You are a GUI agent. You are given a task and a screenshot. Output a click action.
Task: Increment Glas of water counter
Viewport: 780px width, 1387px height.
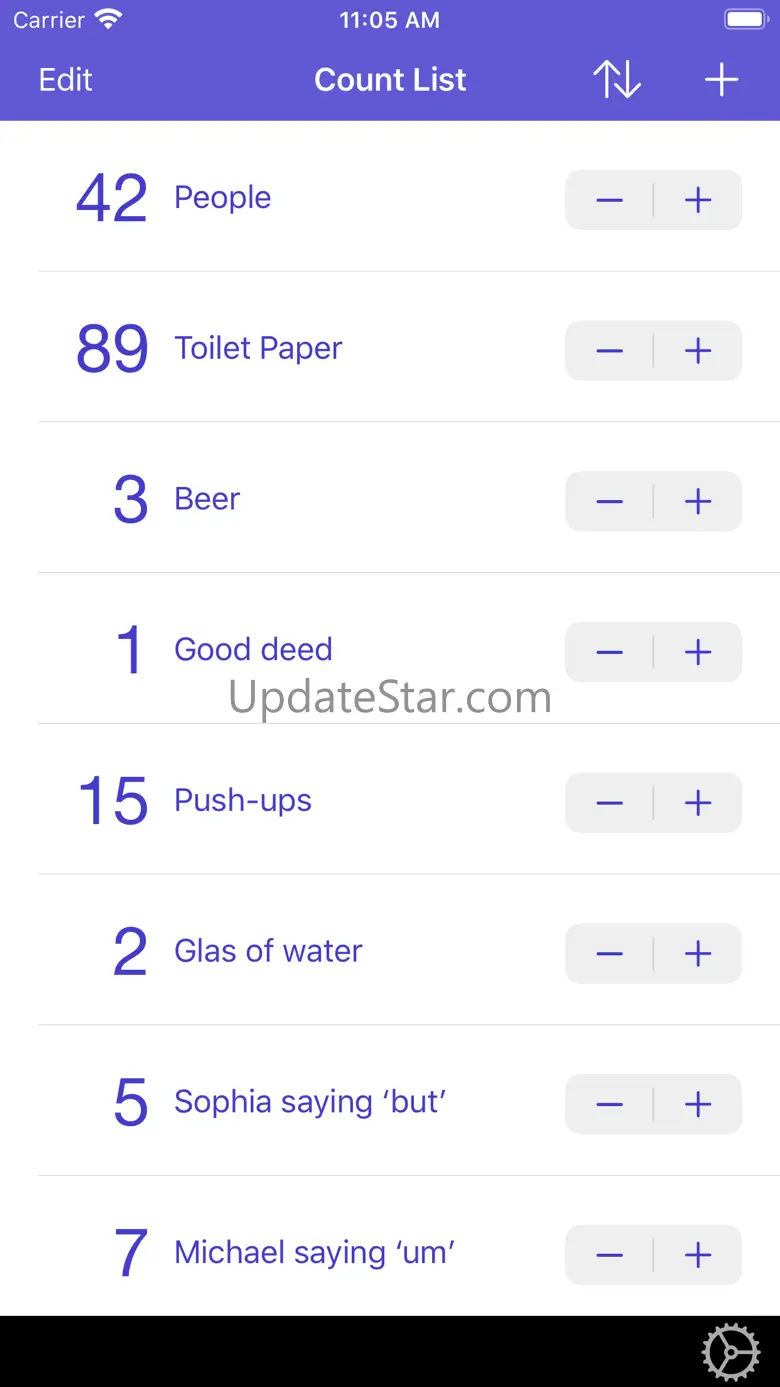point(698,954)
